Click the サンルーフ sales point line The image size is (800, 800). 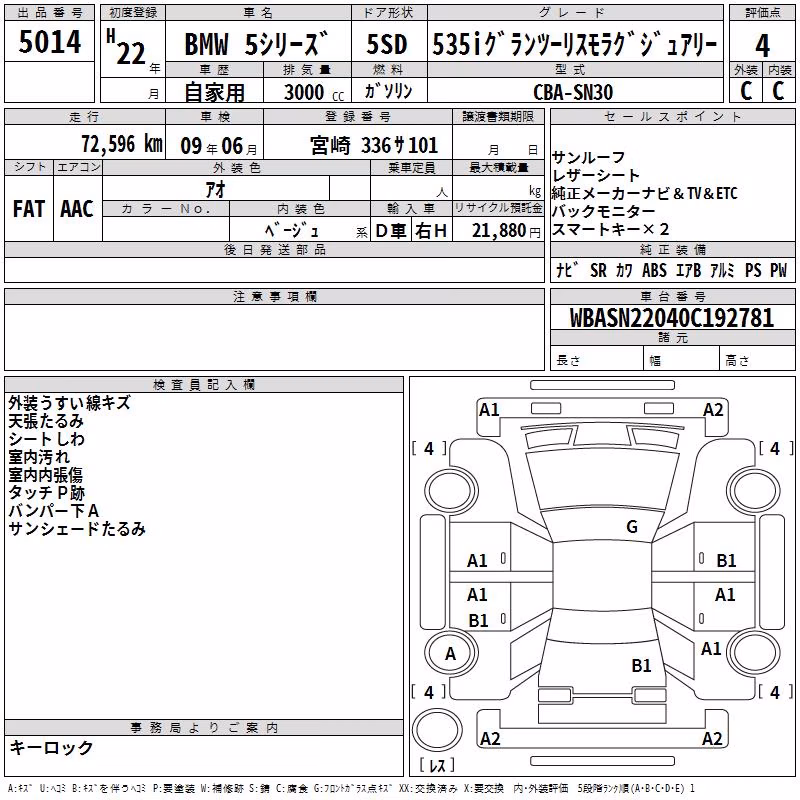(588, 157)
